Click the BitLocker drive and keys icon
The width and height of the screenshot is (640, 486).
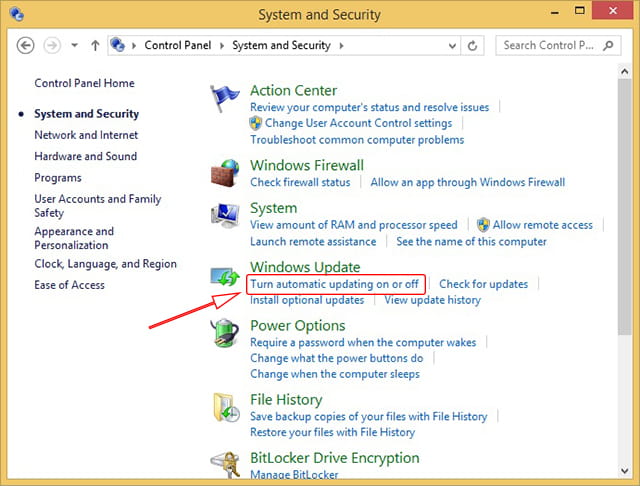pyautogui.click(x=225, y=464)
